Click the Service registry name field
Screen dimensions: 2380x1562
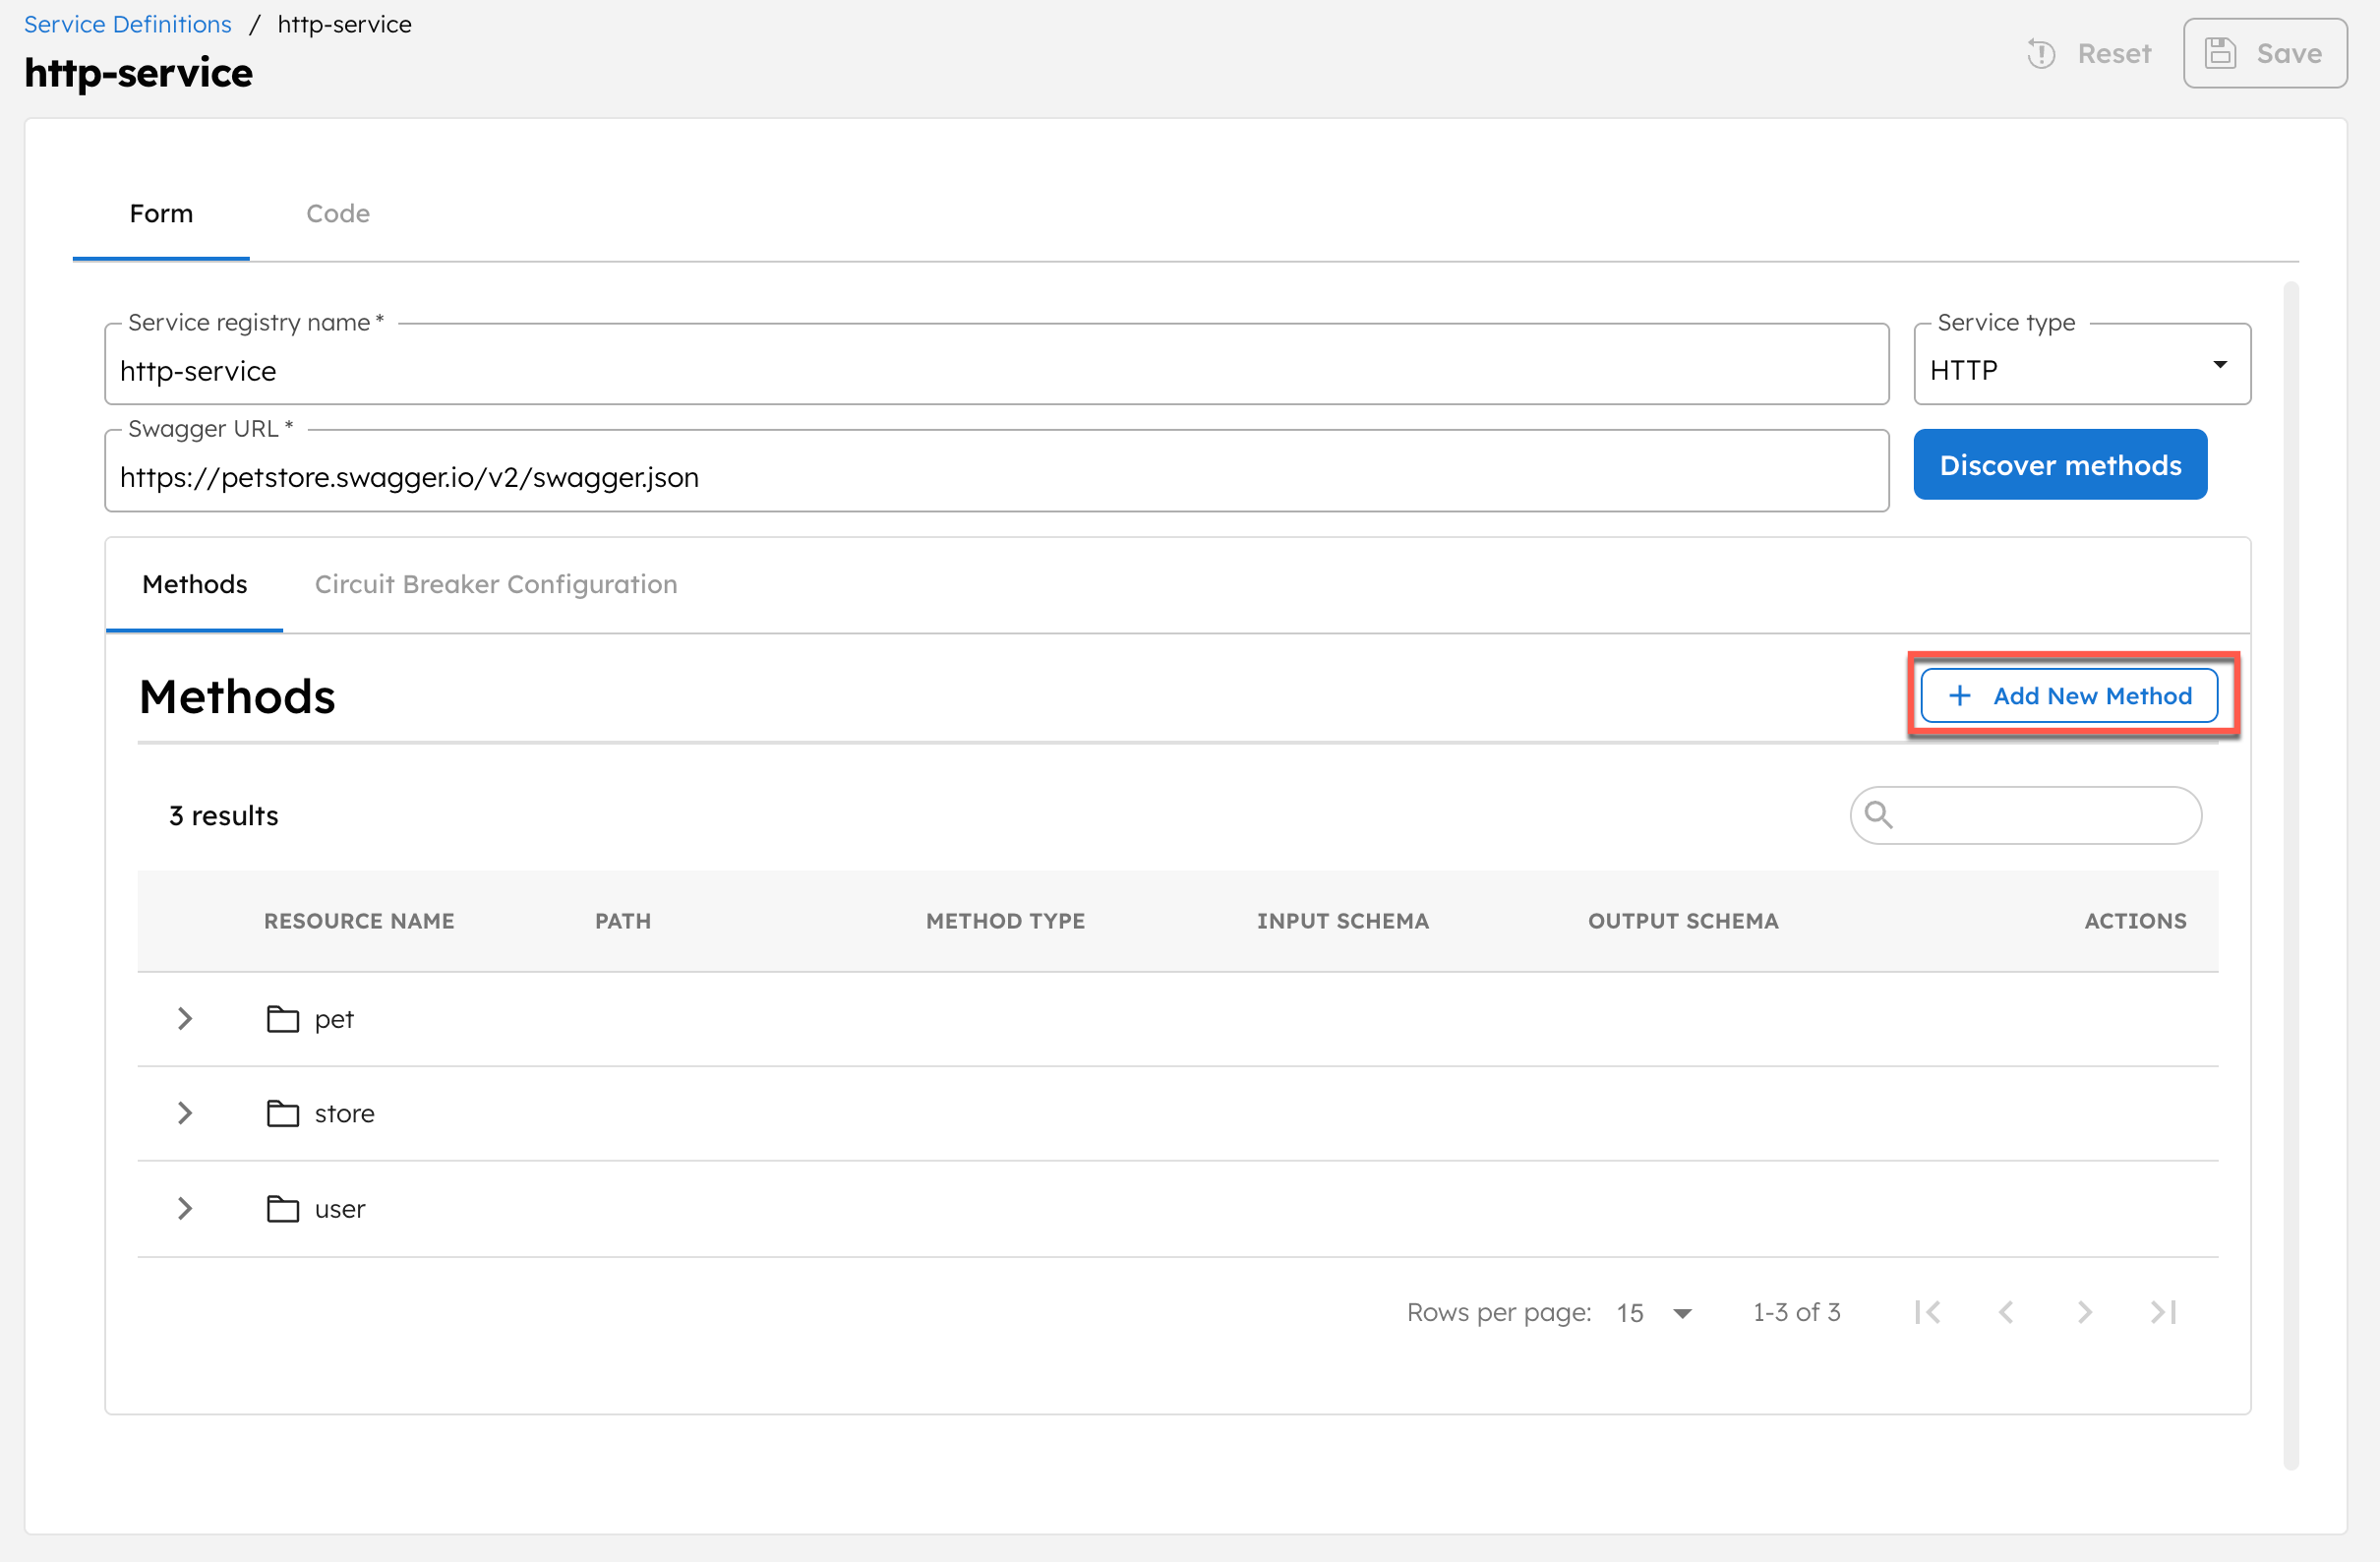(x=997, y=365)
